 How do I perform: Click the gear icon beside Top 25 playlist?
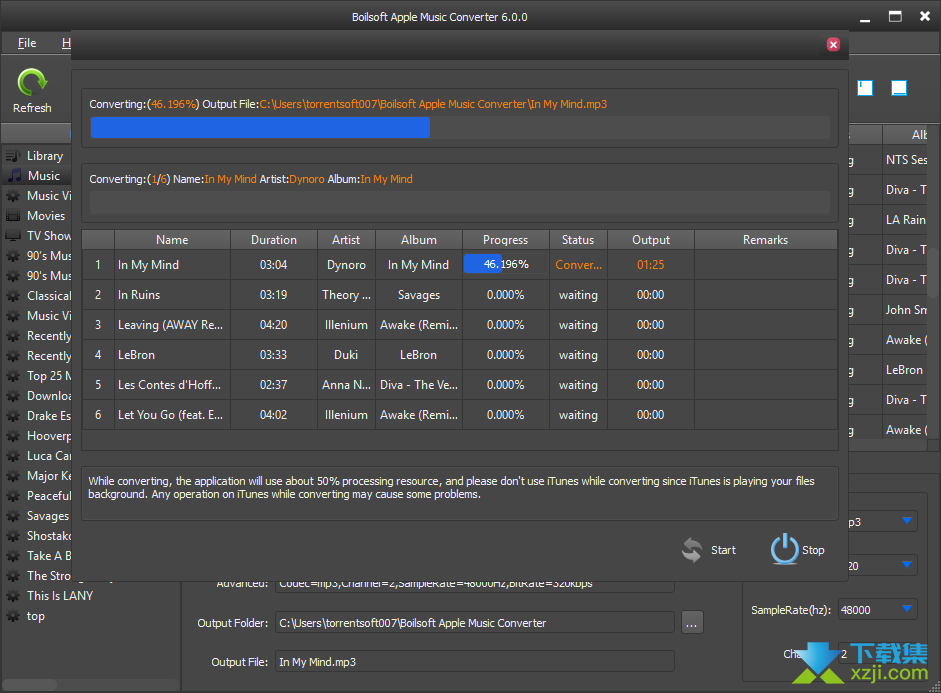pyautogui.click(x=13, y=376)
